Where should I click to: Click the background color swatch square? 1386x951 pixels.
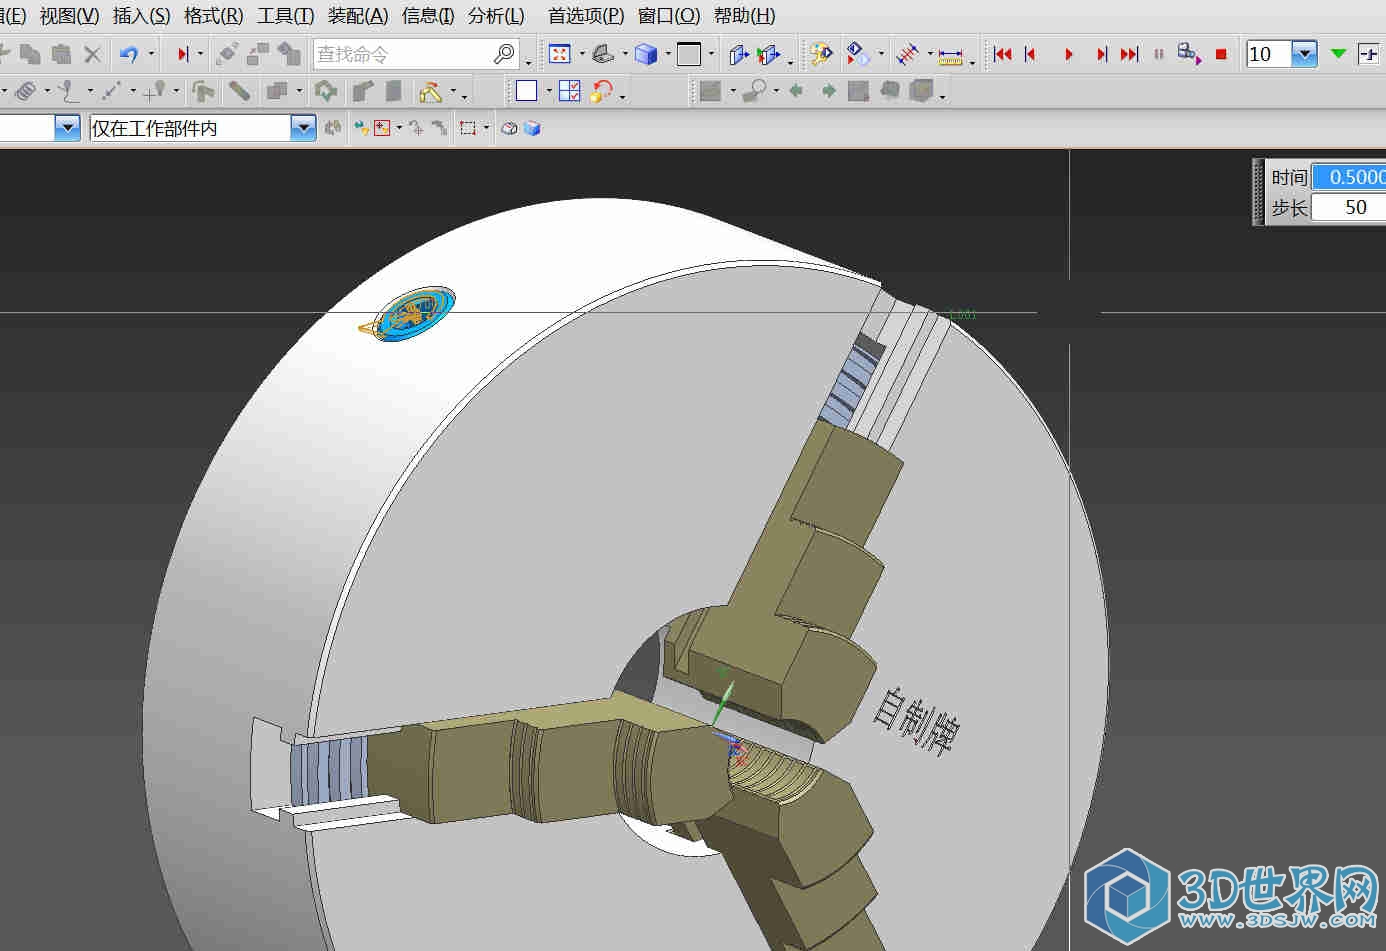tap(689, 54)
